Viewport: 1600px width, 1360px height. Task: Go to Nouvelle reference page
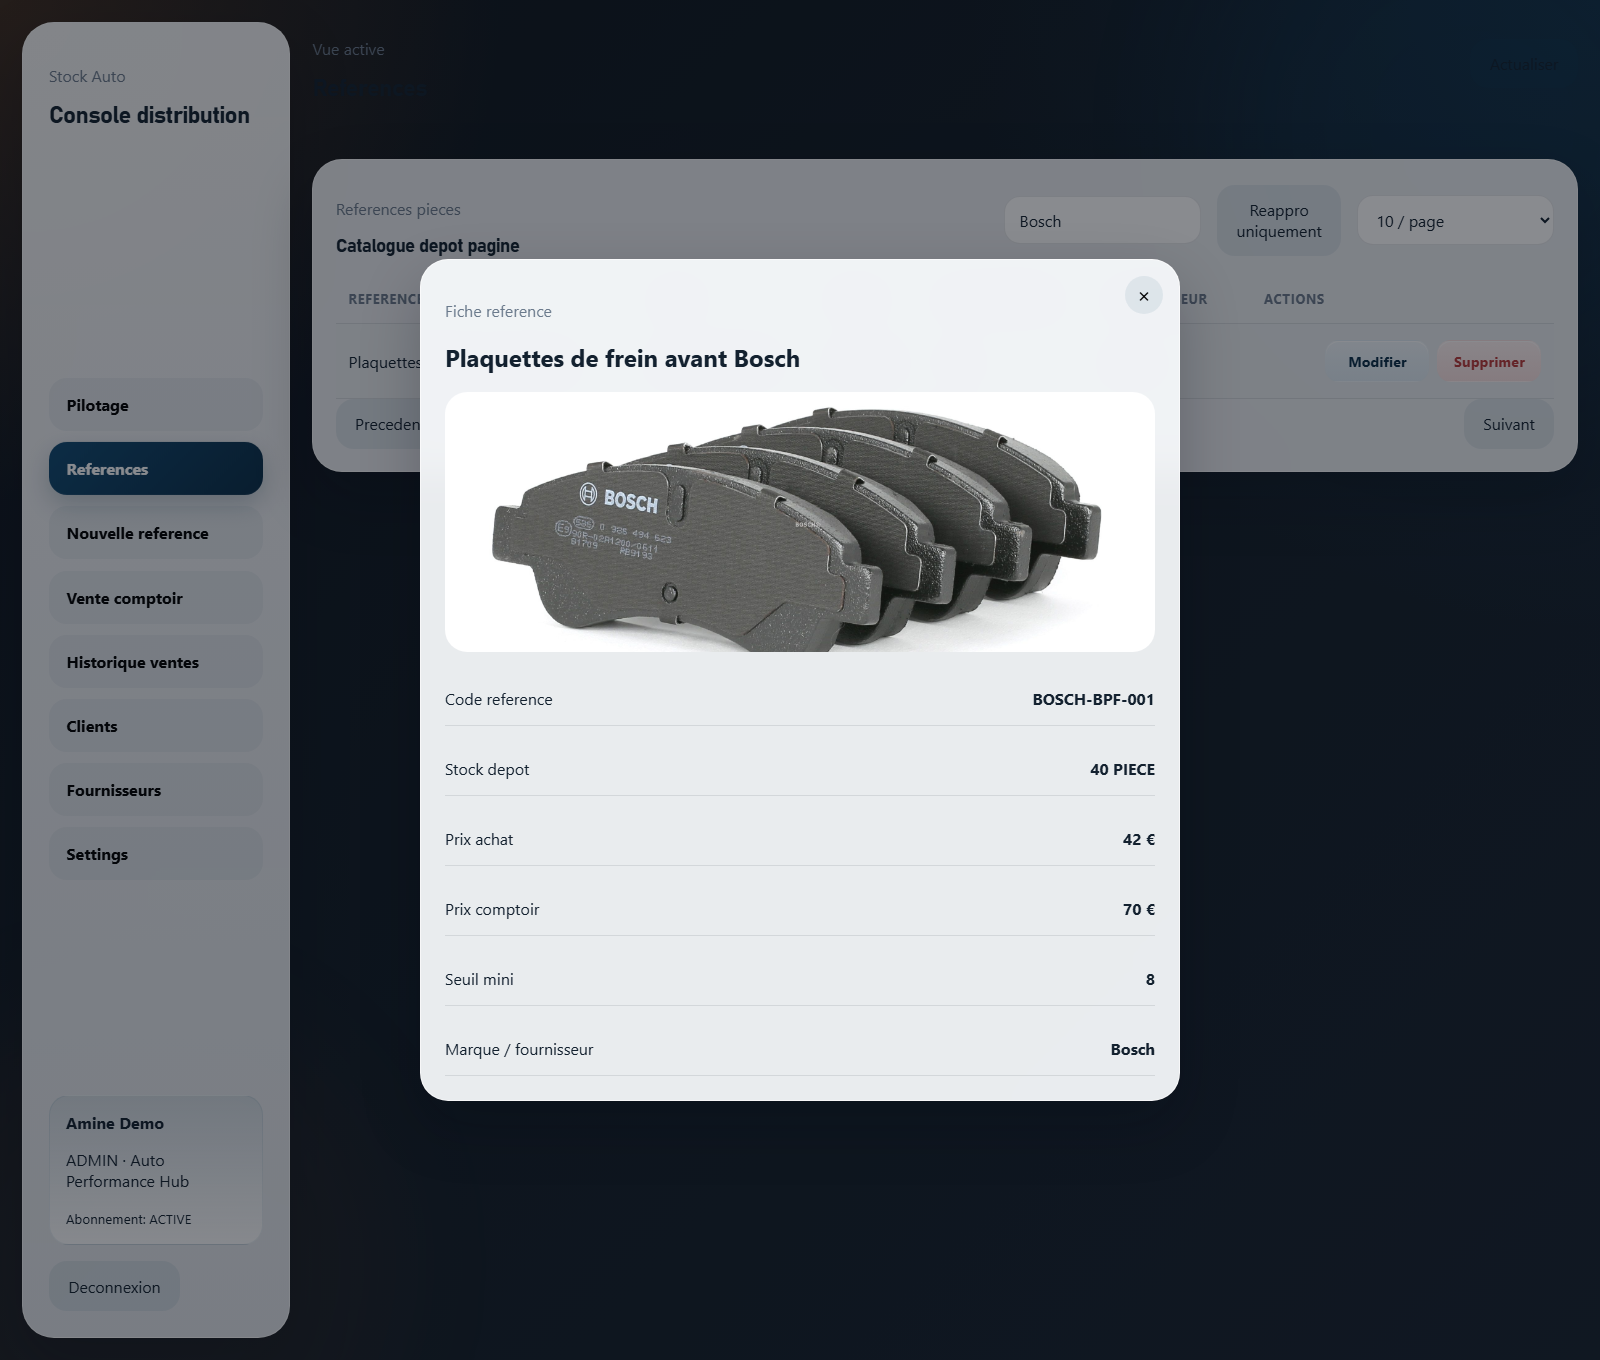155,534
